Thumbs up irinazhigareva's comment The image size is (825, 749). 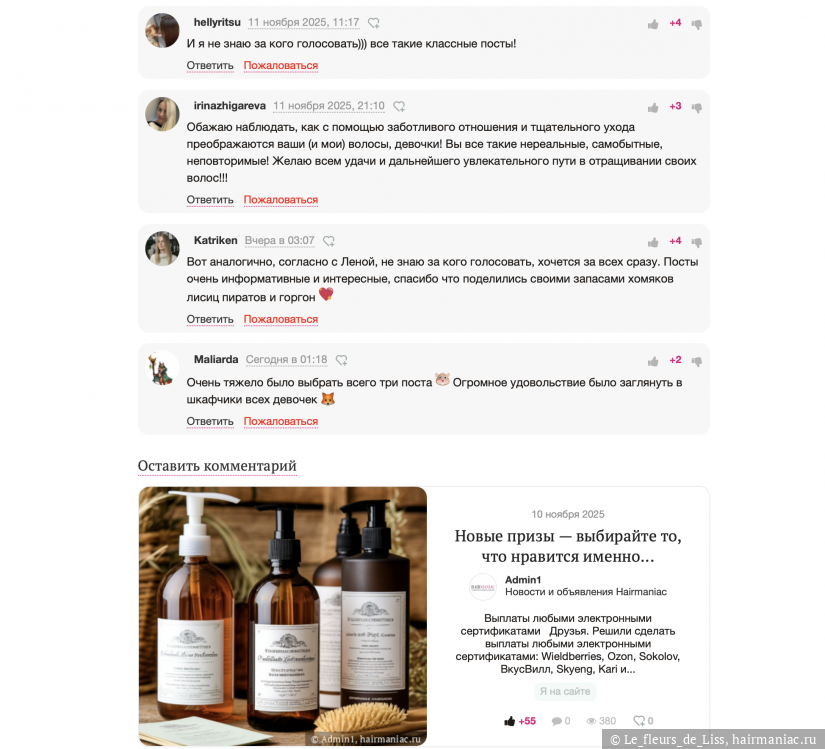[653, 108]
